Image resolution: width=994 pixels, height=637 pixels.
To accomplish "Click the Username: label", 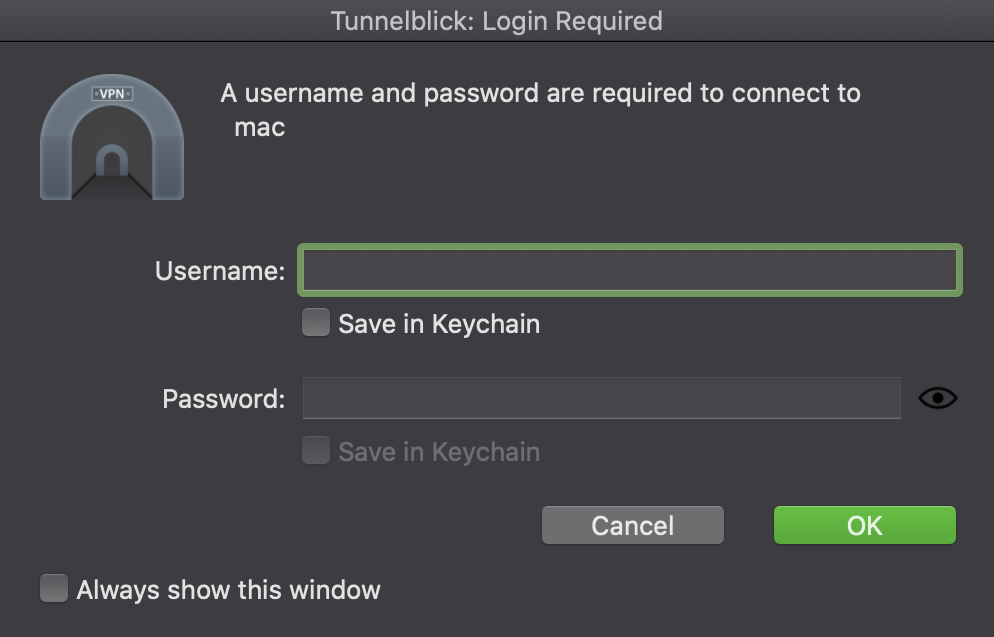I will 220,271.
